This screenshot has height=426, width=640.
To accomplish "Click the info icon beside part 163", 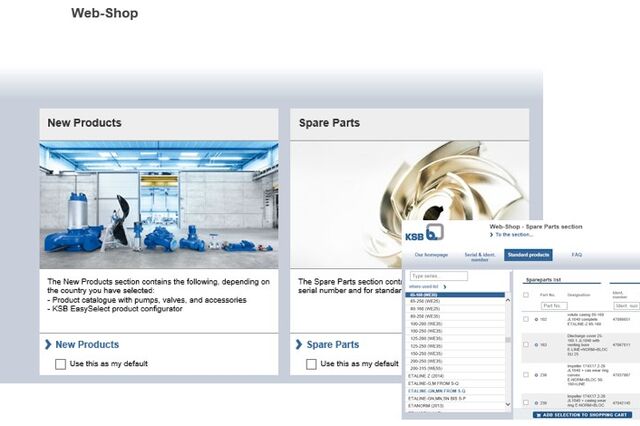I will point(536,345).
